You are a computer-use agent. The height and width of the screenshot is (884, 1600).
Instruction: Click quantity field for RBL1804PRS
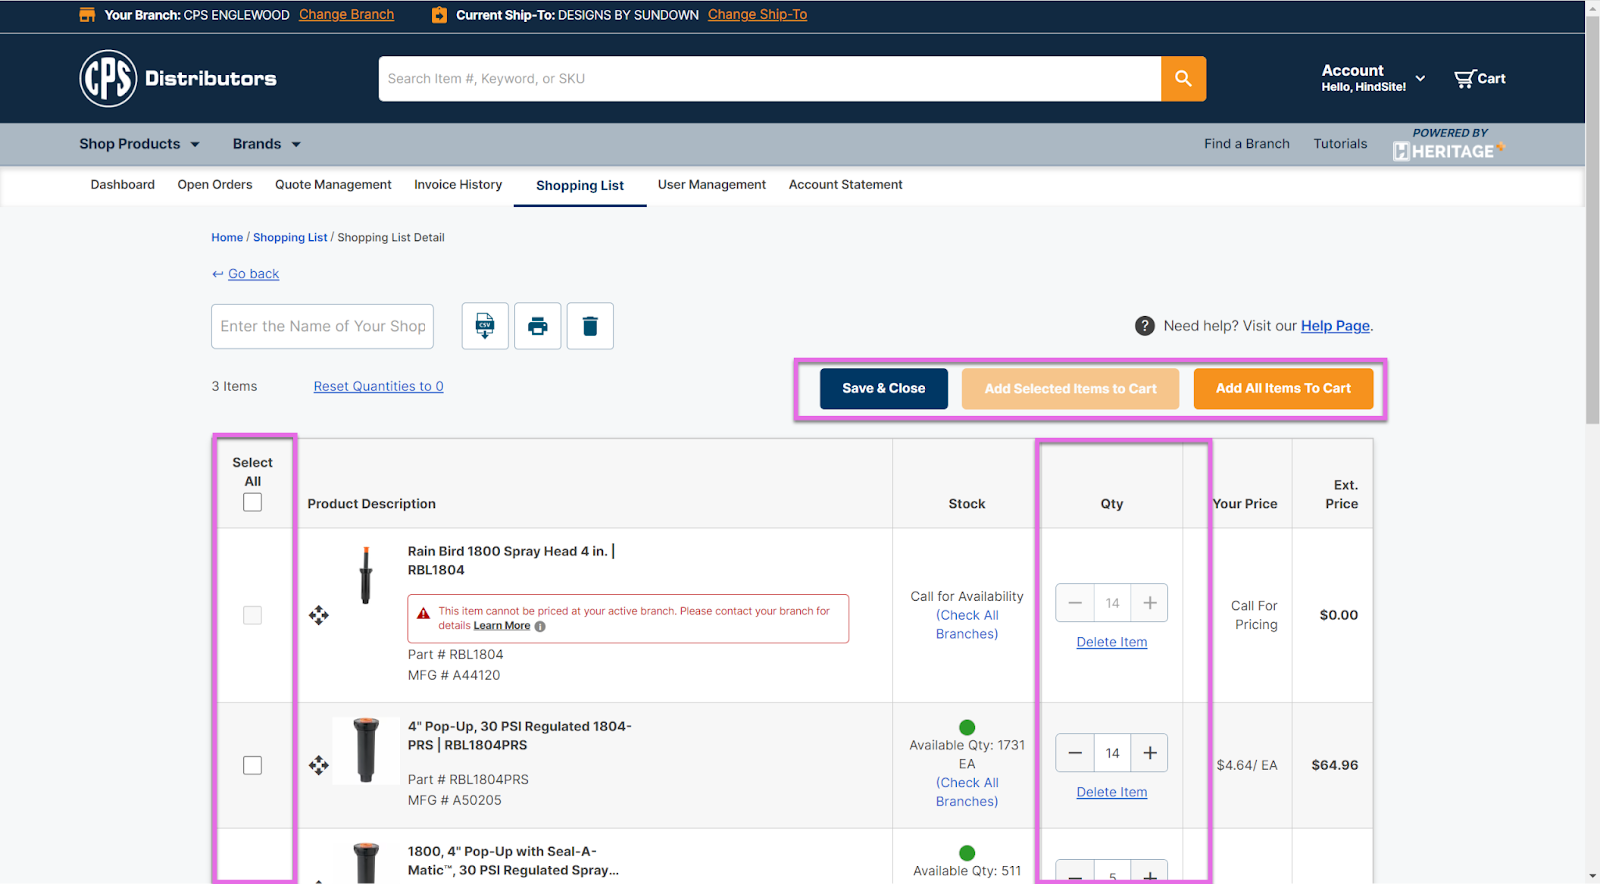[1112, 753]
